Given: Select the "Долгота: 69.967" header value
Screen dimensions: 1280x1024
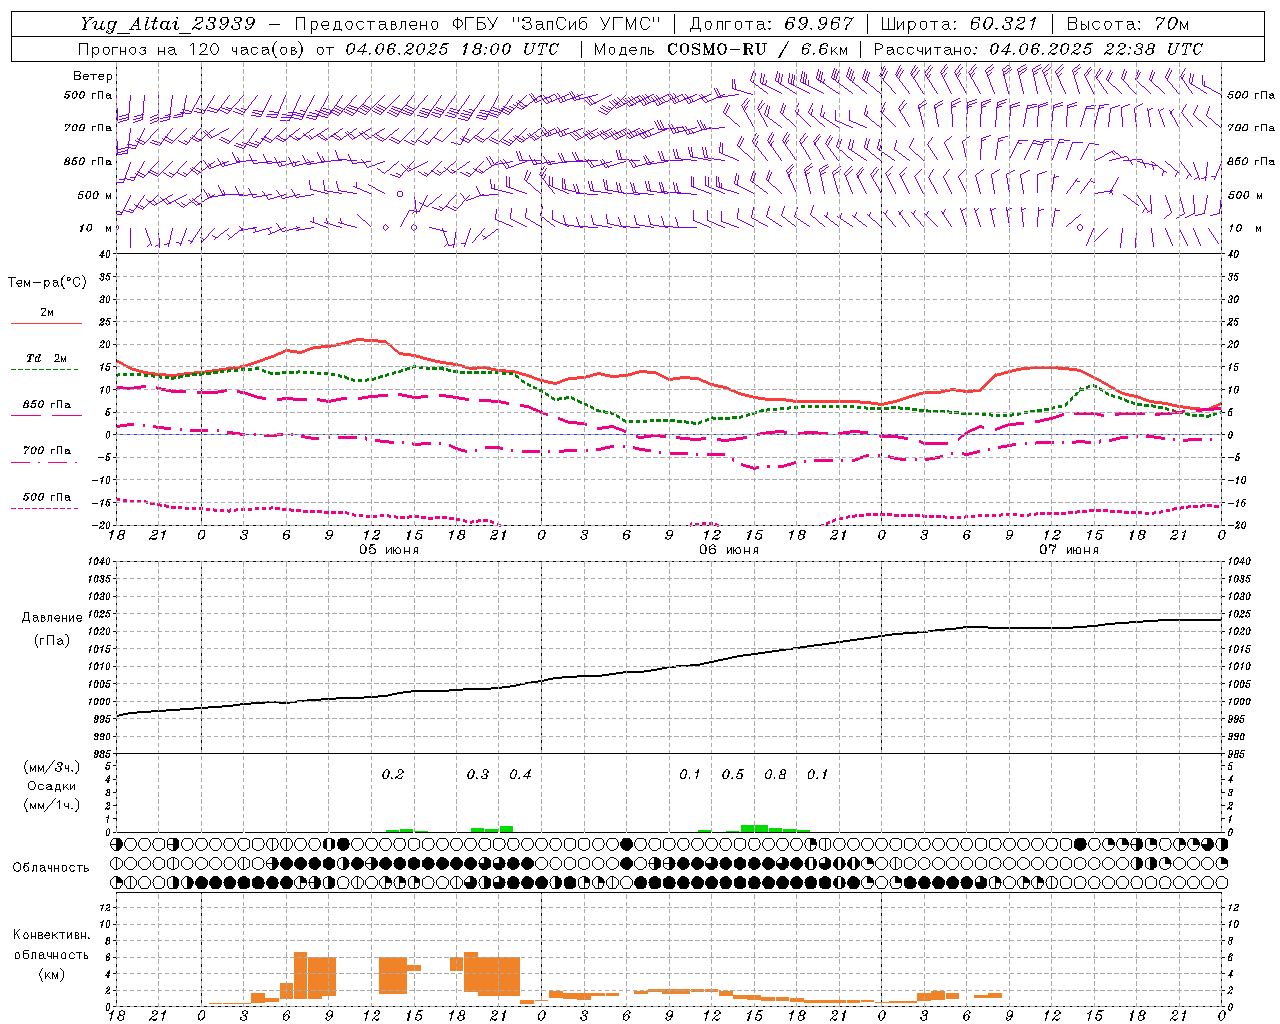Looking at the screenshot, I should point(772,24).
